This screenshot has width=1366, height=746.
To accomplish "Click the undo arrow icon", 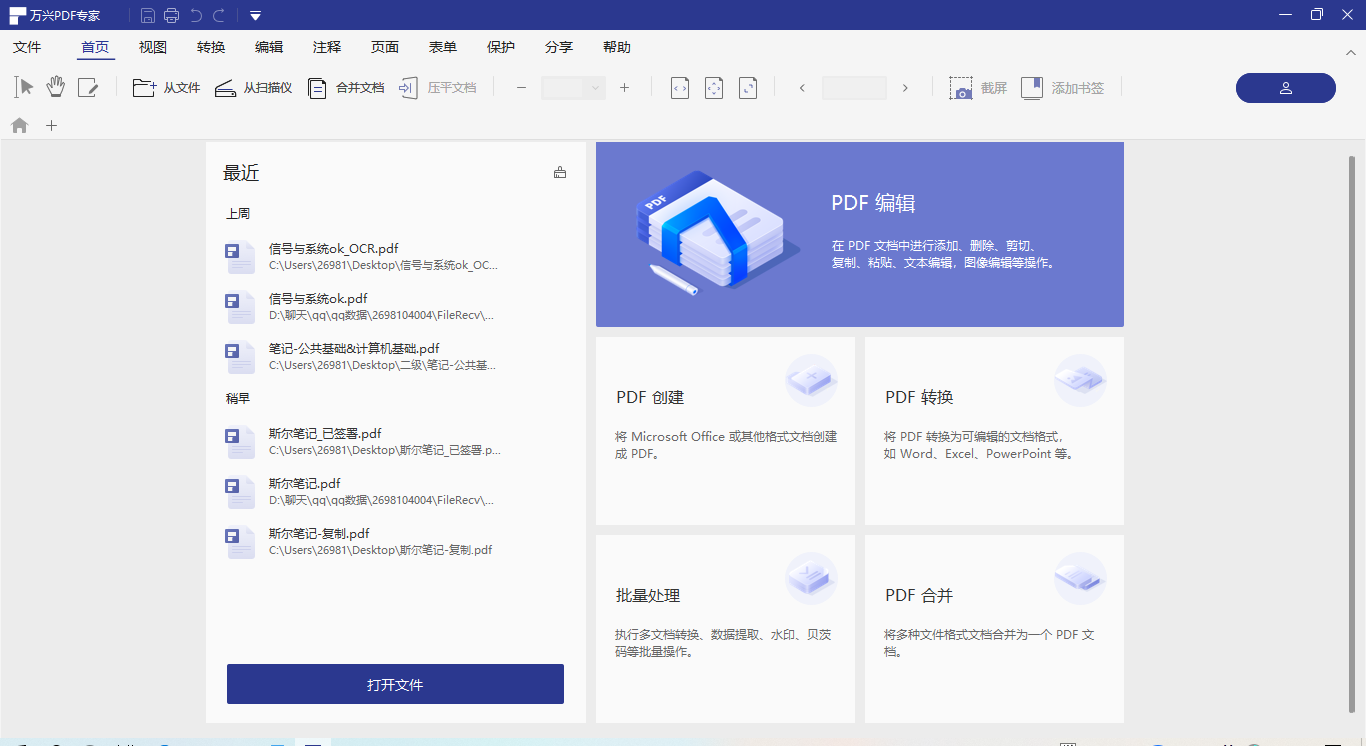I will 196,15.
